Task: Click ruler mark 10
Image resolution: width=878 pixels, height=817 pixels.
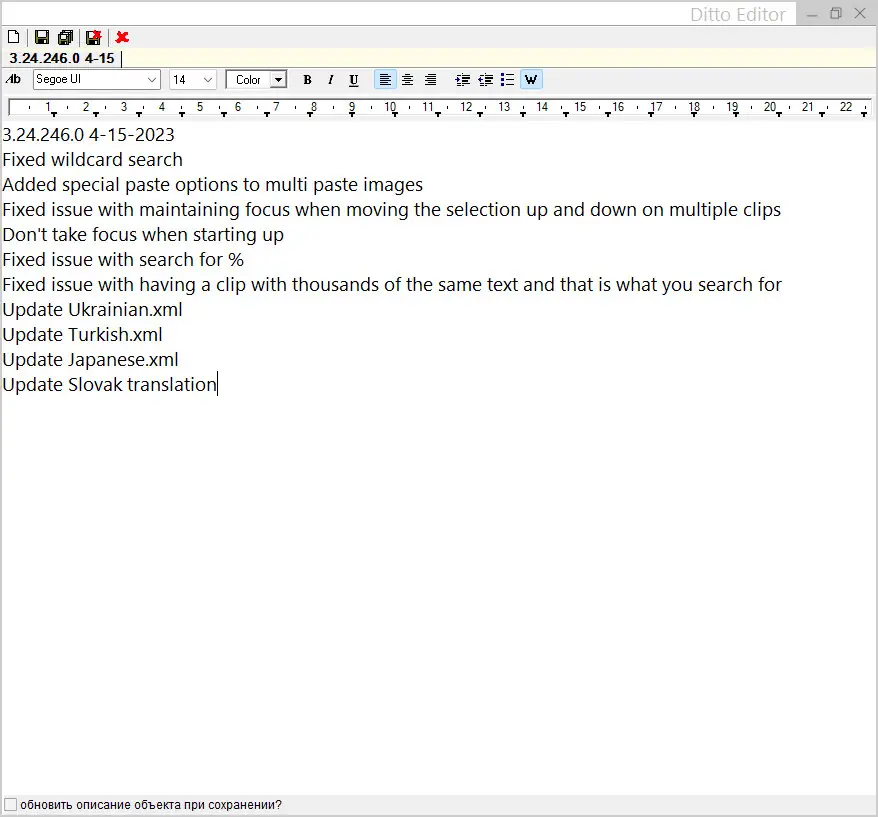Action: pos(390,106)
